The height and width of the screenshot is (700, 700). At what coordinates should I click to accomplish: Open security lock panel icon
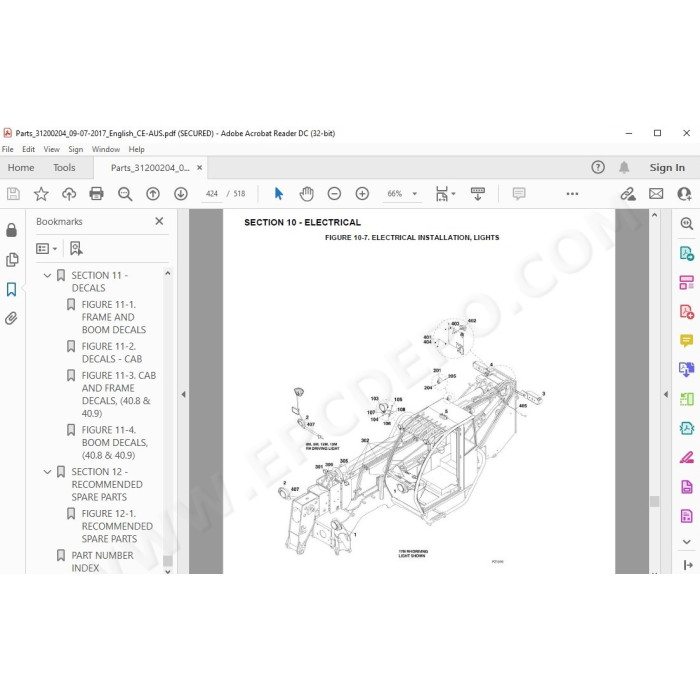click(x=12, y=230)
